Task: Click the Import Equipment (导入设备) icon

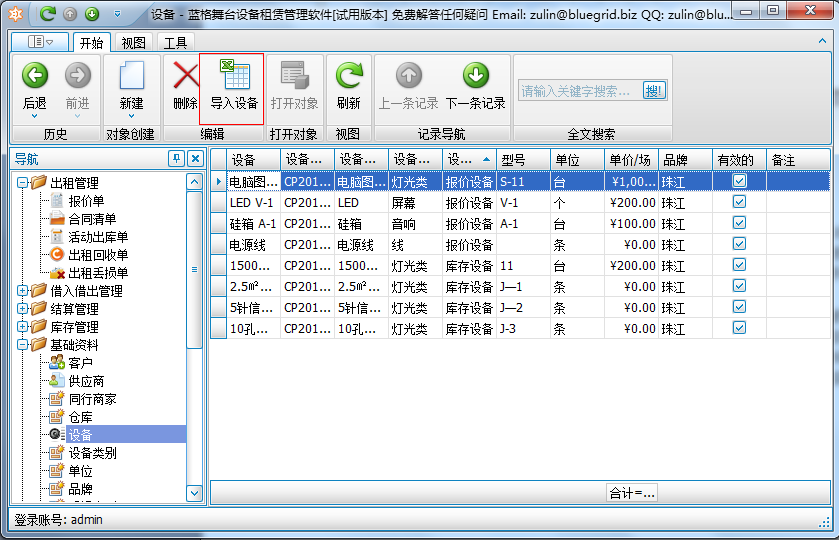Action: pos(233,76)
